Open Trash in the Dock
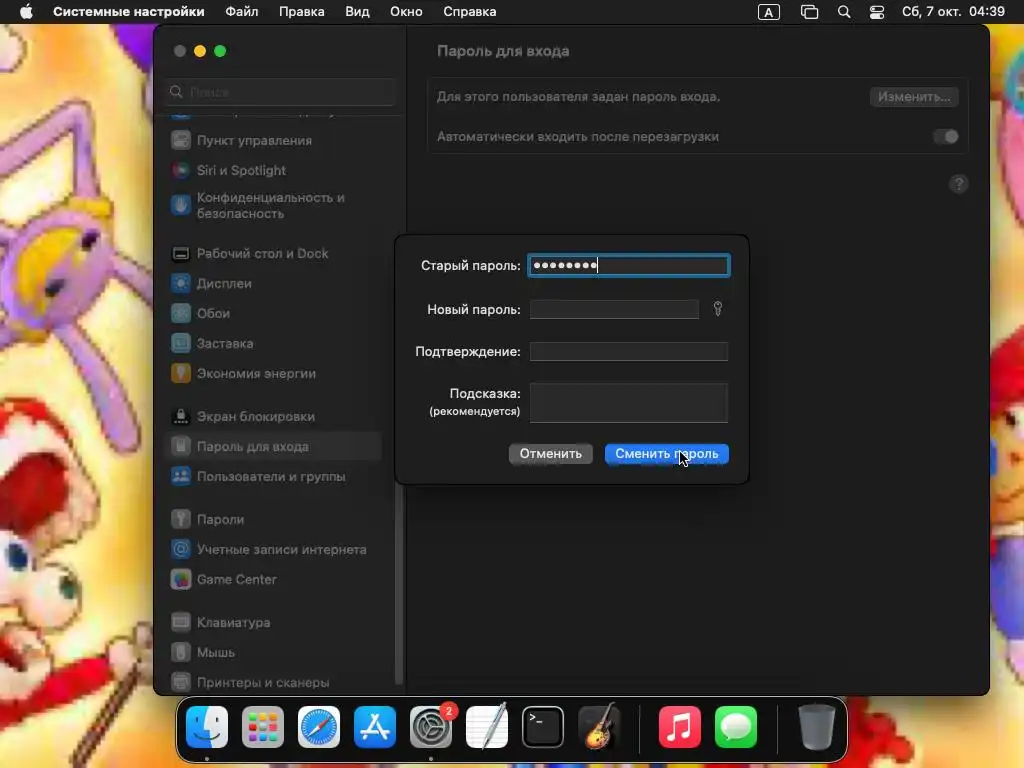This screenshot has height=768, width=1024. click(816, 727)
